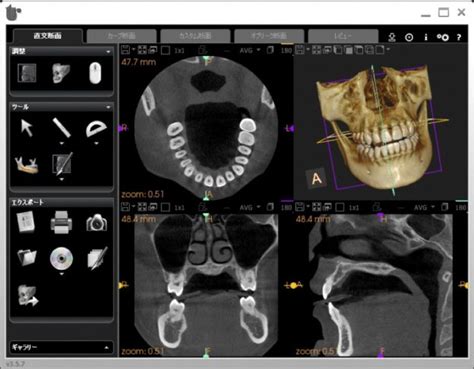Click copy icon in axial view toolbar
Screen dimensions: 474x369
click(270, 50)
